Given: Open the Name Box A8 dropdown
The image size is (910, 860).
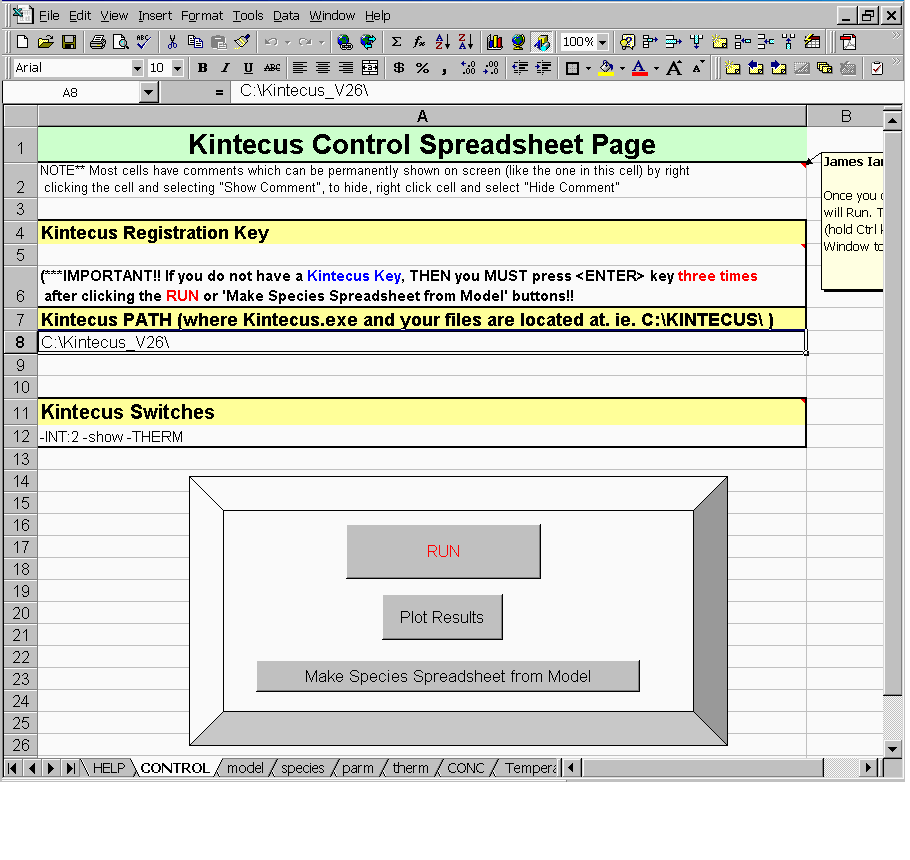Looking at the screenshot, I should [x=149, y=93].
